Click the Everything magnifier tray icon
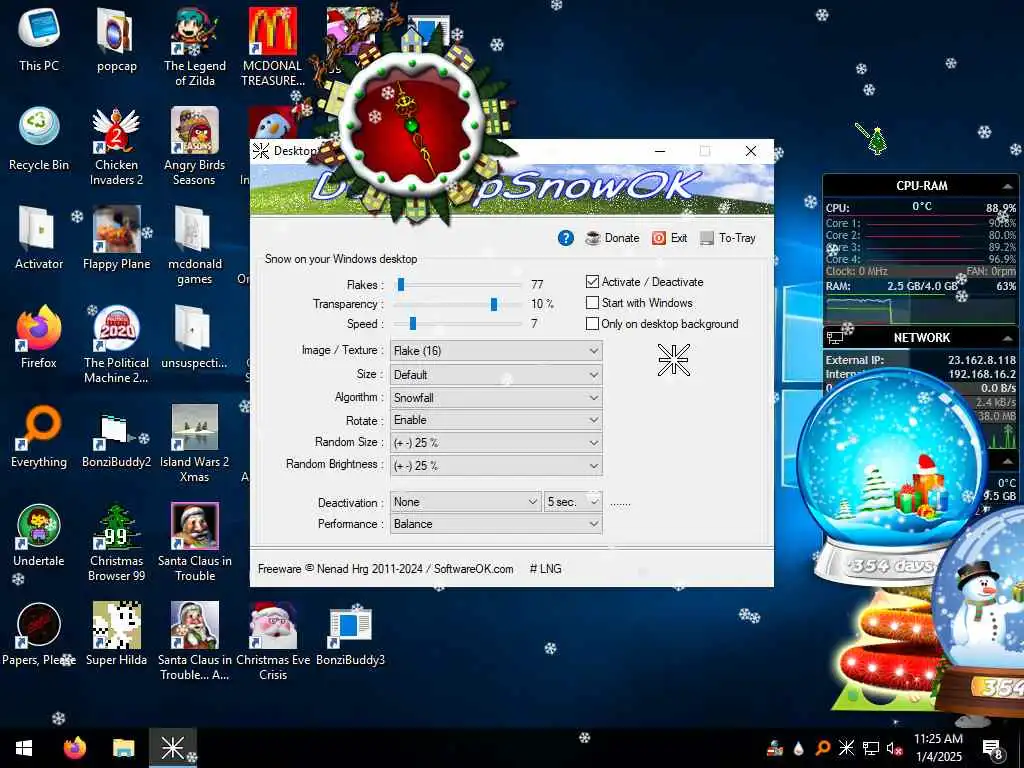 pyautogui.click(x=823, y=748)
